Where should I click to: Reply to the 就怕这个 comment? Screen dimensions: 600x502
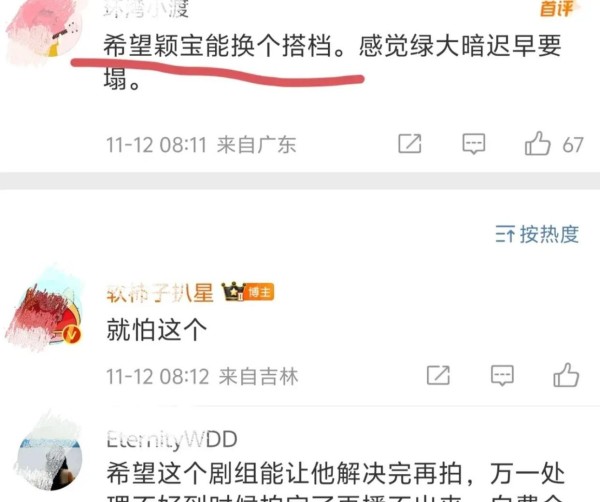[502, 375]
